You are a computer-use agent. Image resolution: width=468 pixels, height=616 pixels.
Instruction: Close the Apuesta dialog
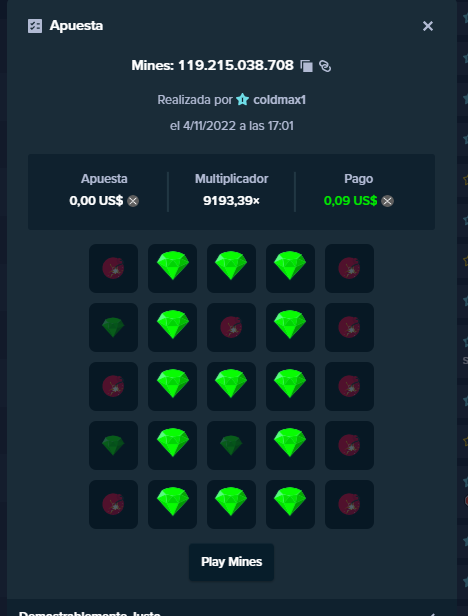pos(428,26)
